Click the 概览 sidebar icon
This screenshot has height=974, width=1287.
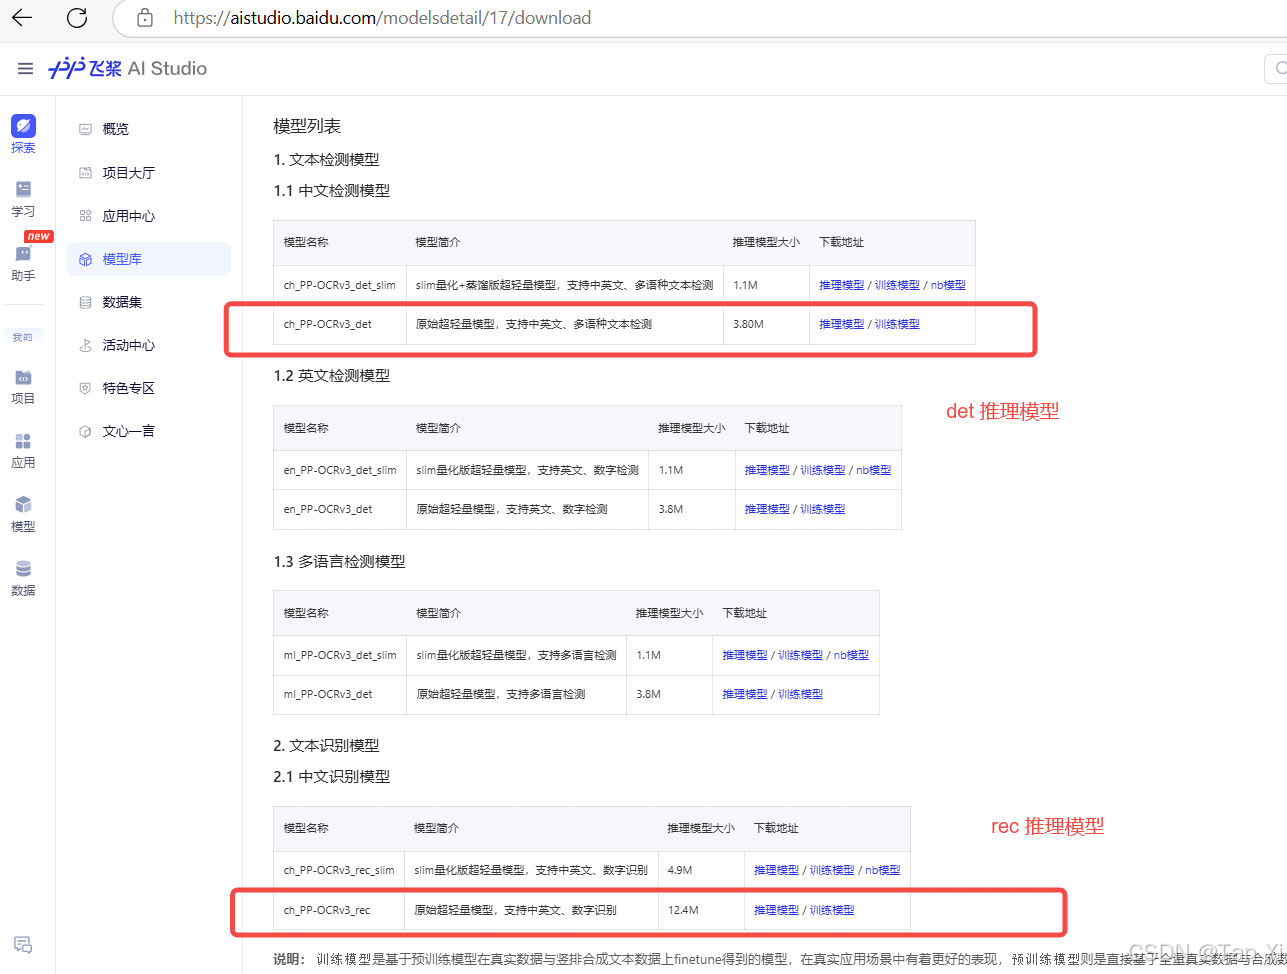tap(85, 129)
